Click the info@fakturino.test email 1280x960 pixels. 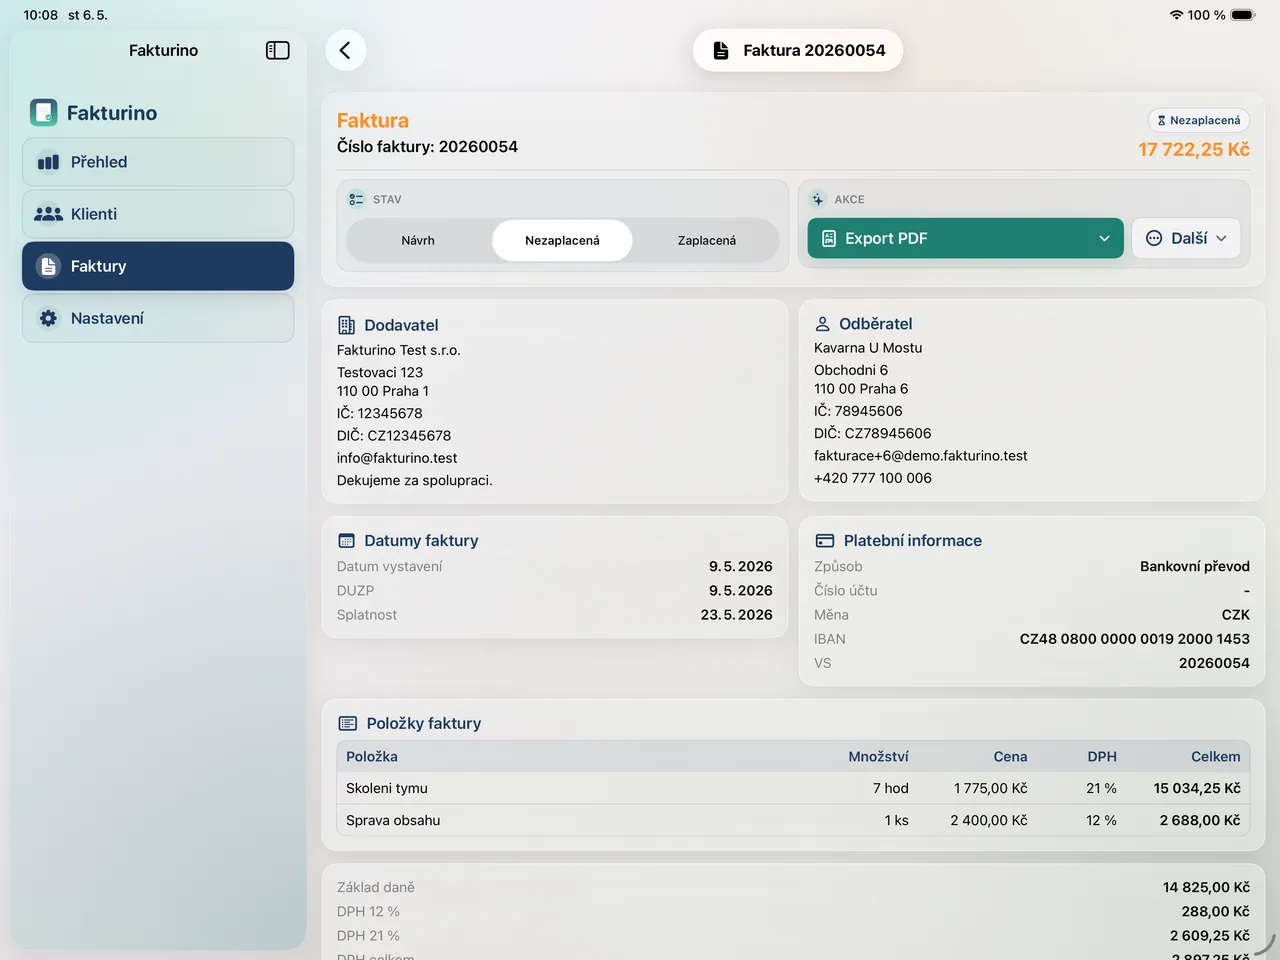[x=397, y=458]
